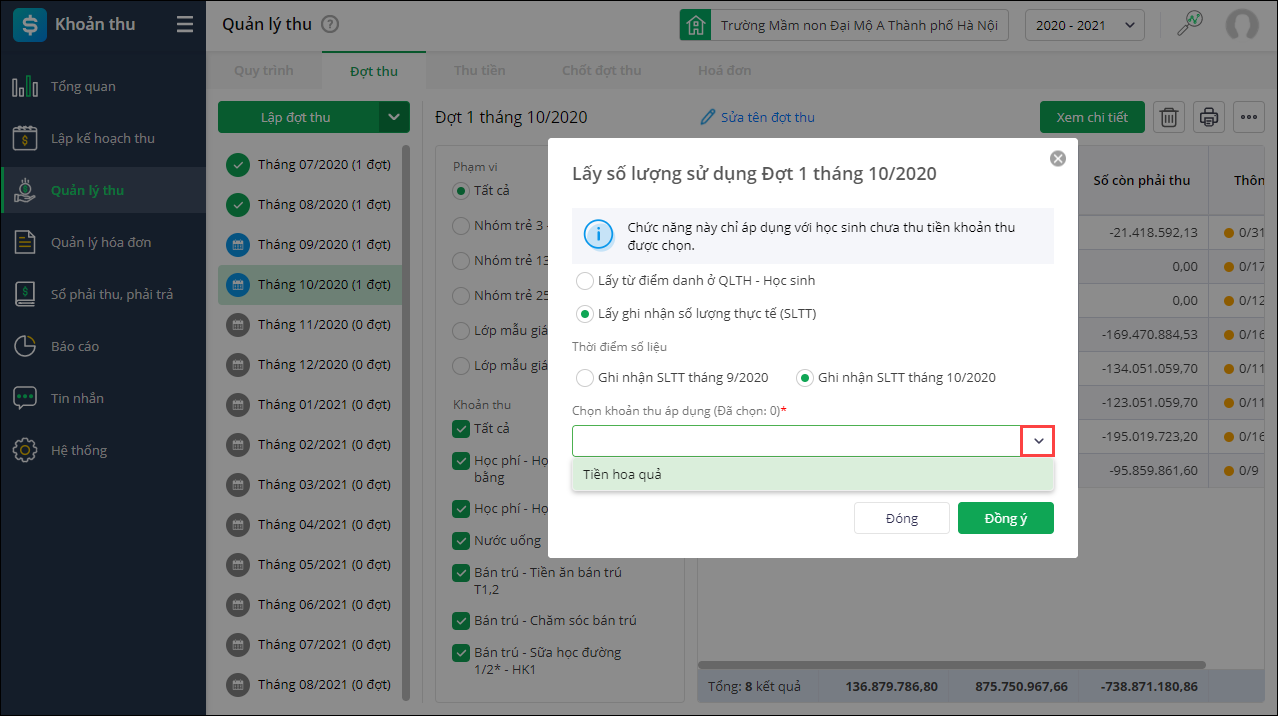Switch to the Thu tiền tab
The height and width of the screenshot is (716, 1278).
coord(479,71)
